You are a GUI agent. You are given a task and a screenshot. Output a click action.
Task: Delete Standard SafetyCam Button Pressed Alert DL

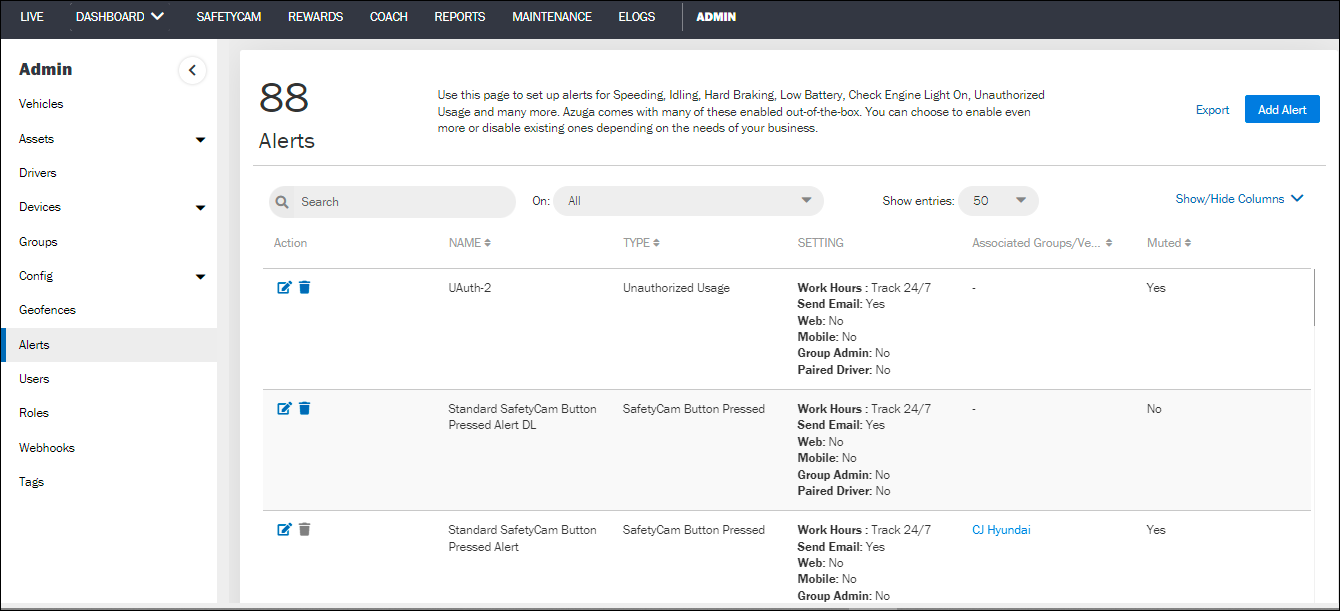point(305,409)
